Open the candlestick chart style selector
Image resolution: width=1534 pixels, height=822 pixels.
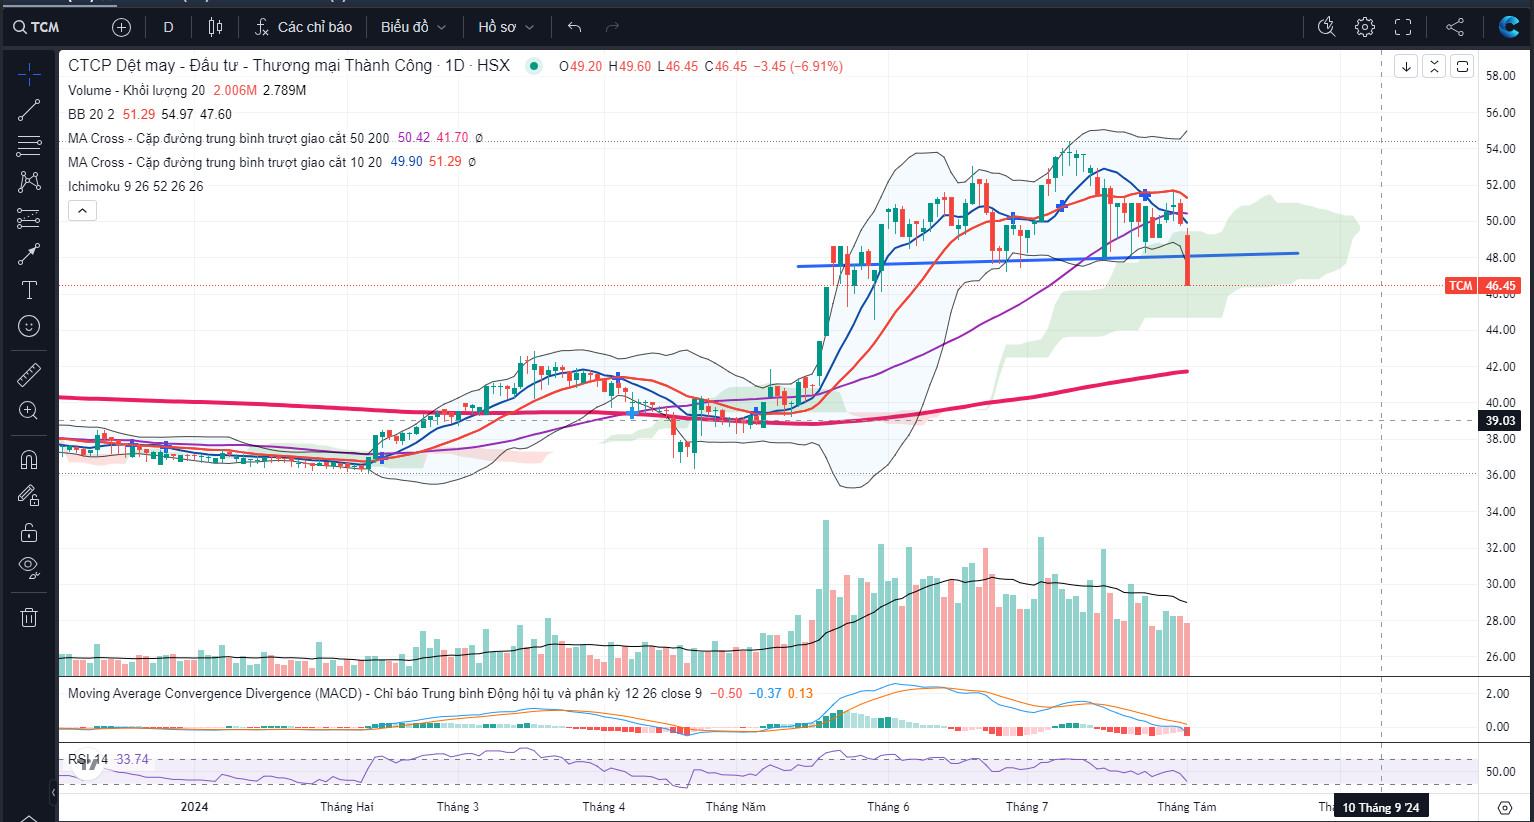(215, 27)
